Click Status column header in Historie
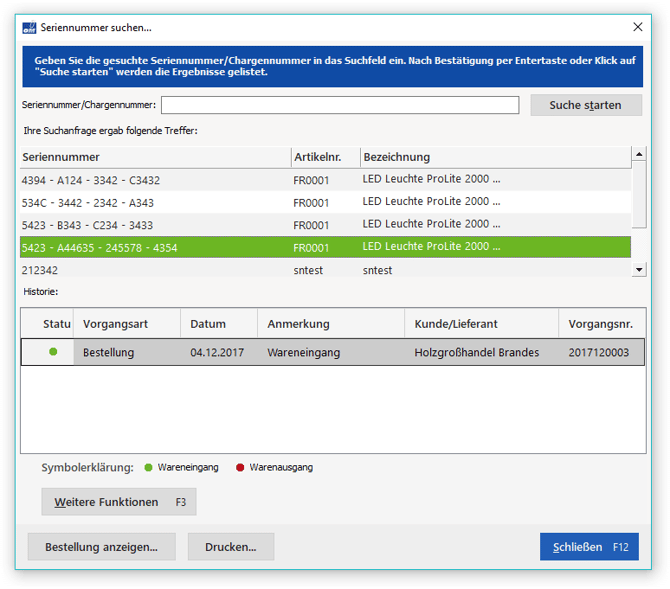Viewport: 670px width, 589px height. click(x=47, y=324)
